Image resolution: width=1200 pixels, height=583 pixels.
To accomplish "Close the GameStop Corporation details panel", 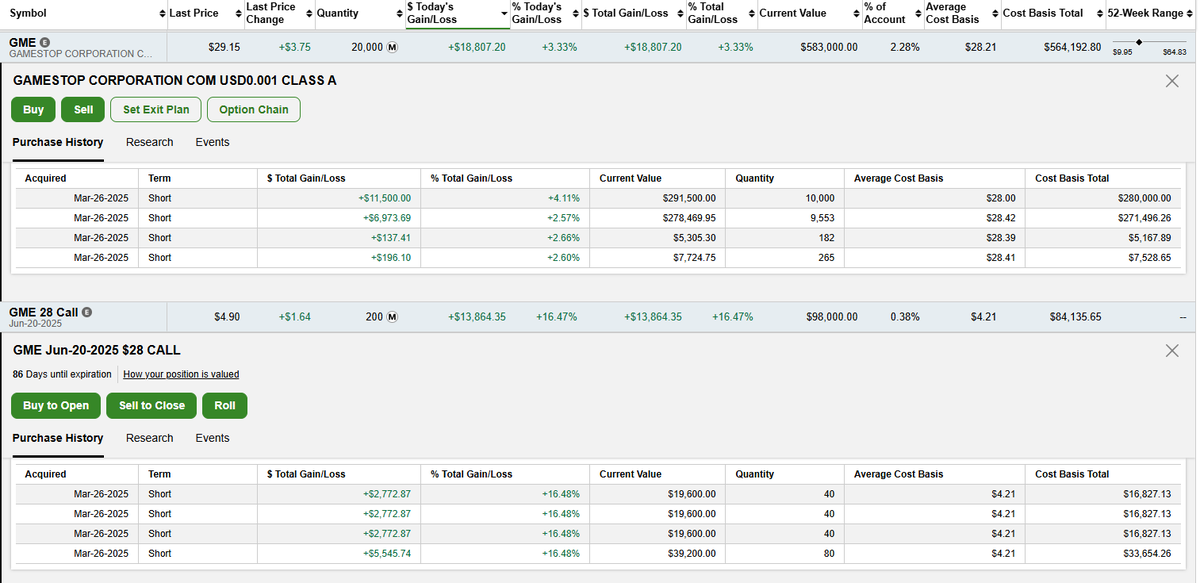I will (1172, 81).
